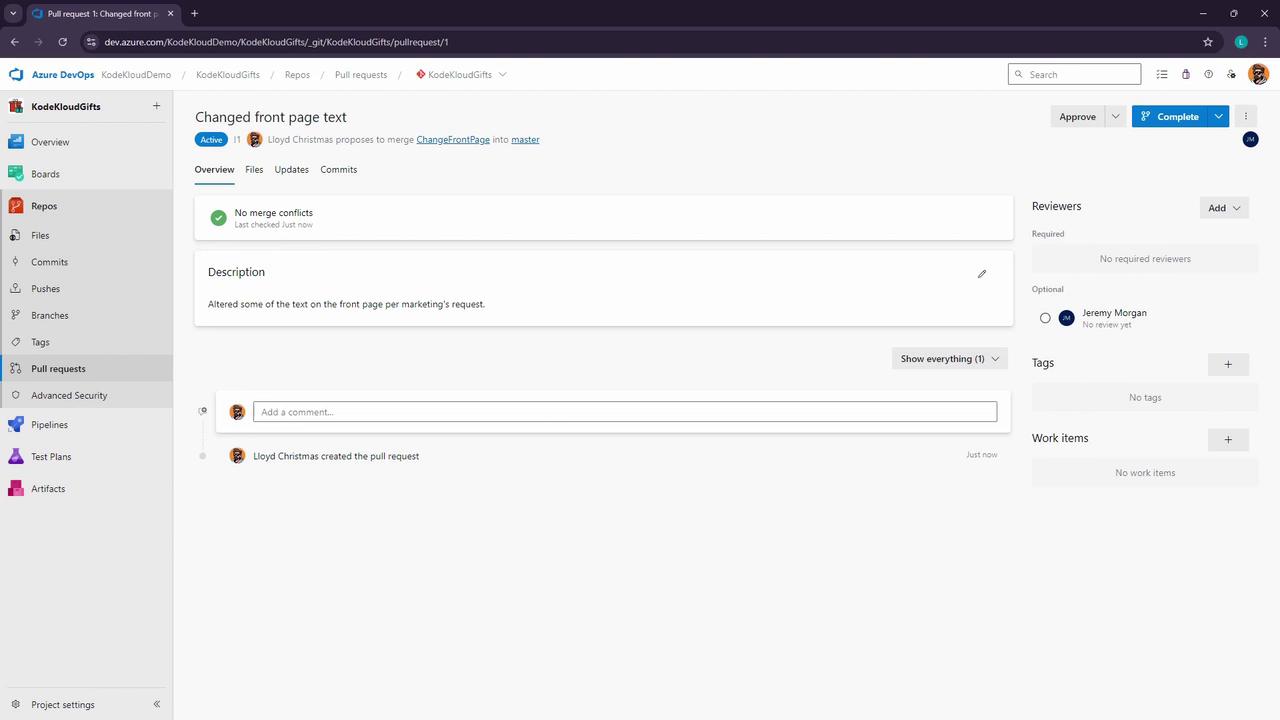The width and height of the screenshot is (1280, 720).
Task: Open the help question mark icon
Action: [1208, 74]
